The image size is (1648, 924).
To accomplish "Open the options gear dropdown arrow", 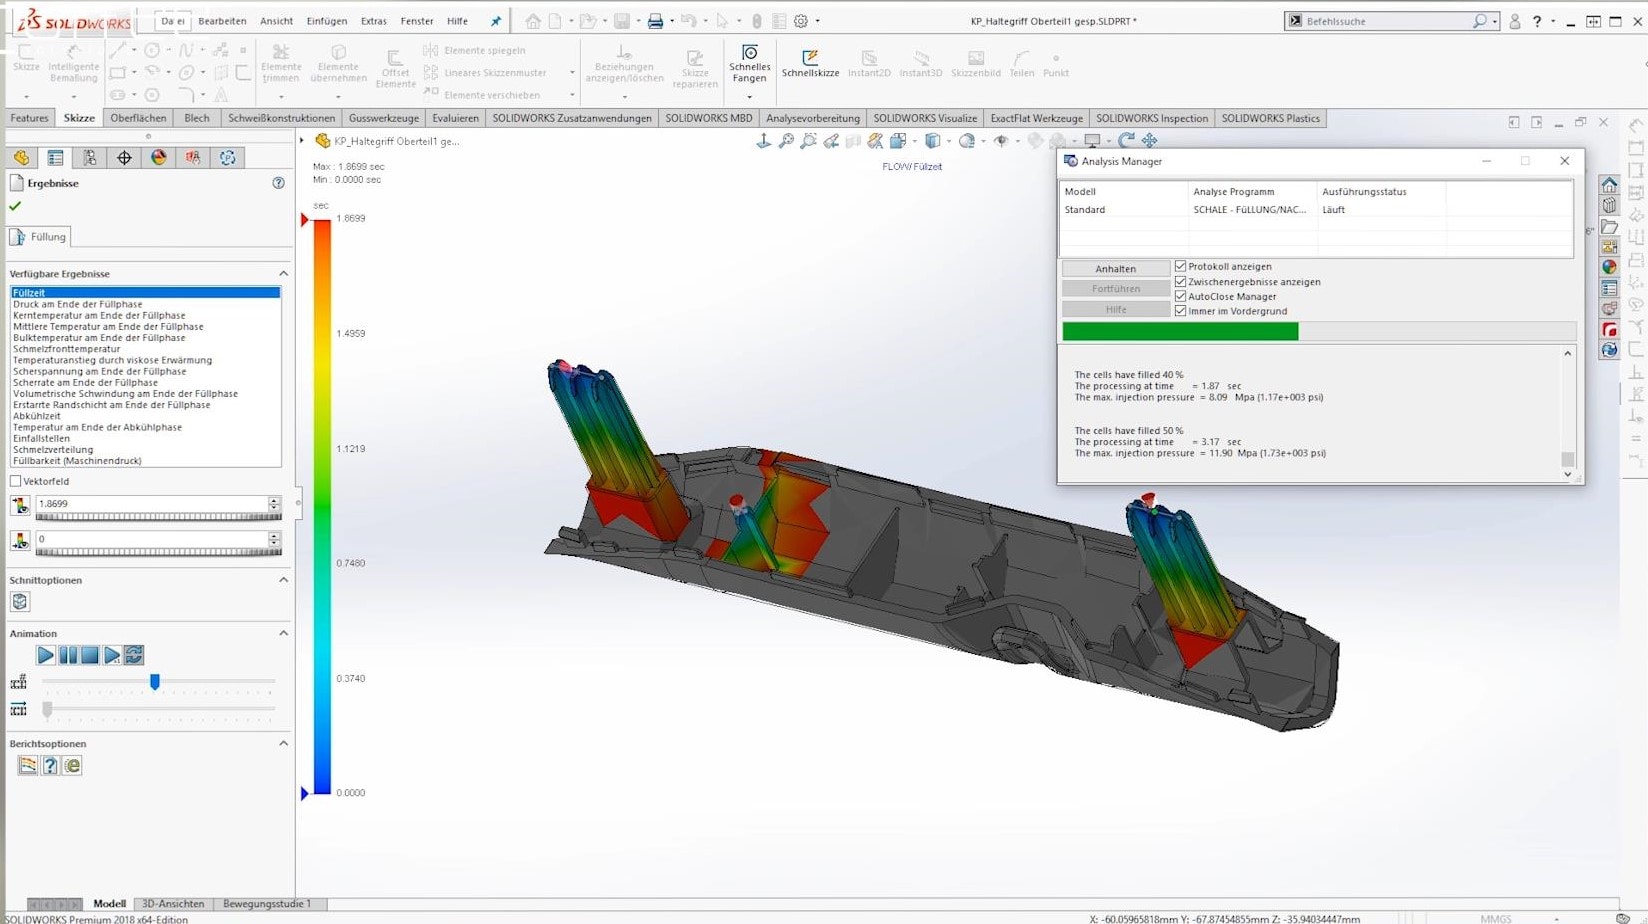I will click(x=817, y=21).
